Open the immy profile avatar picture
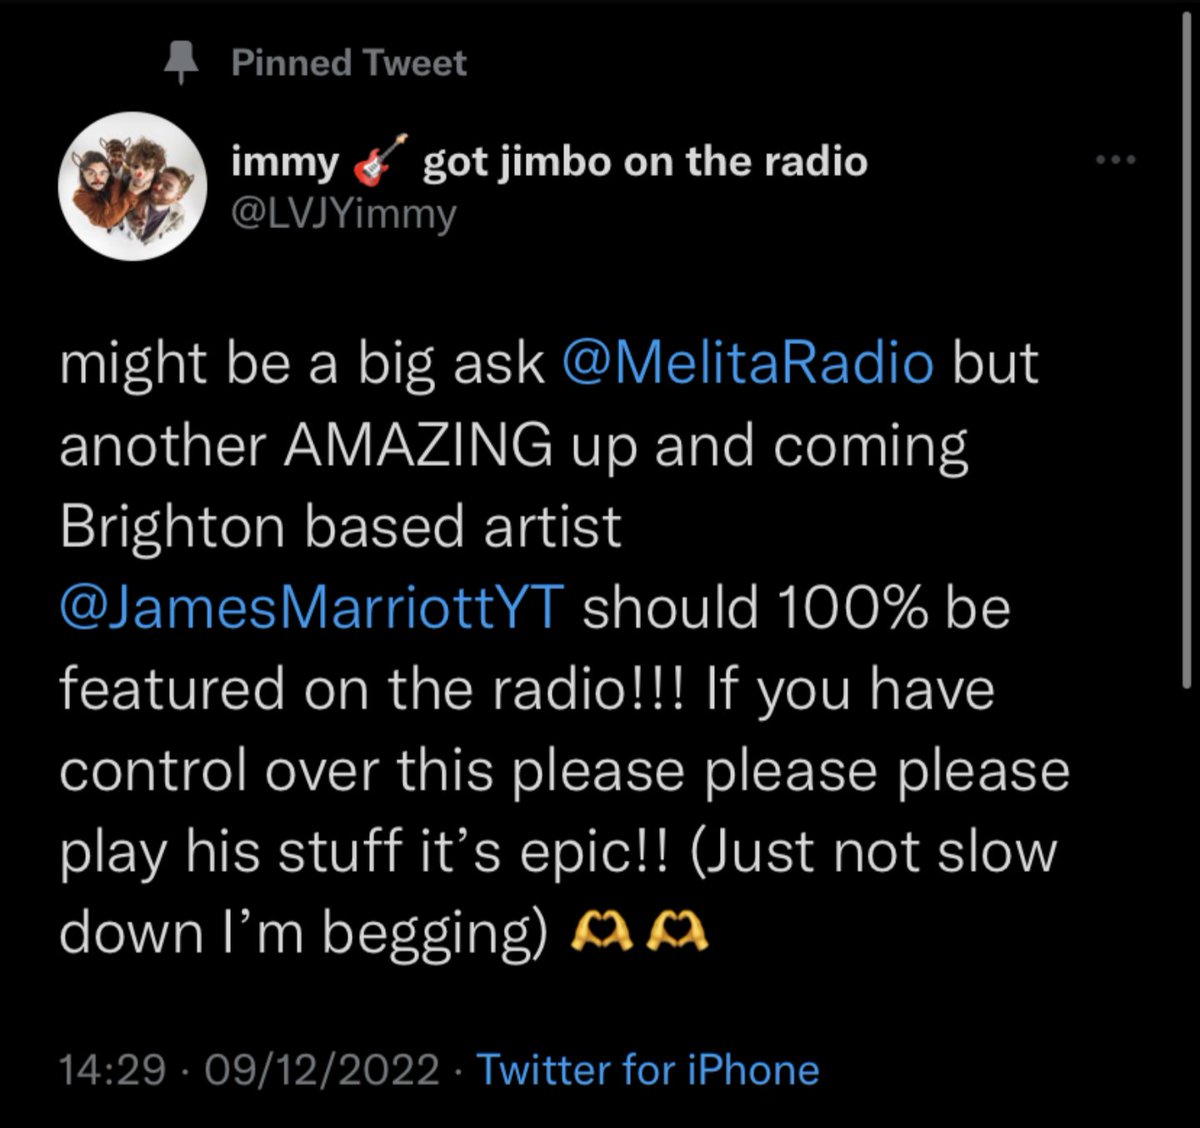Viewport: 1200px width, 1128px height. click(132, 187)
